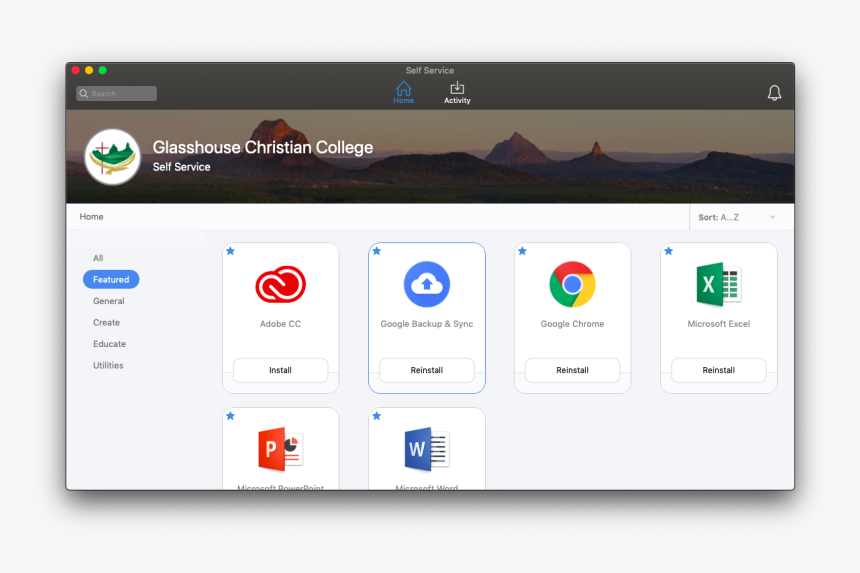Open the Home tab icon
This screenshot has width=860, height=573.
[x=404, y=88]
